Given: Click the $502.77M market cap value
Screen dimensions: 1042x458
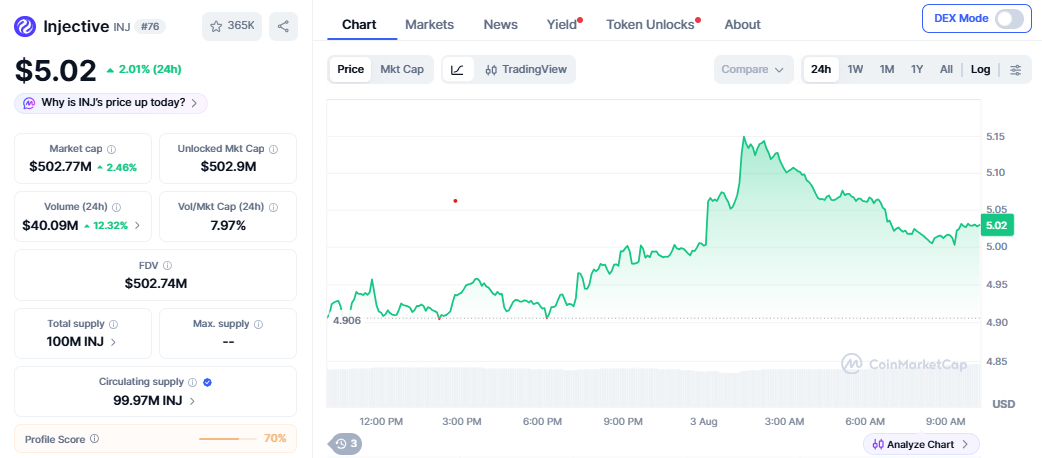Looking at the screenshot, I should tap(60, 167).
